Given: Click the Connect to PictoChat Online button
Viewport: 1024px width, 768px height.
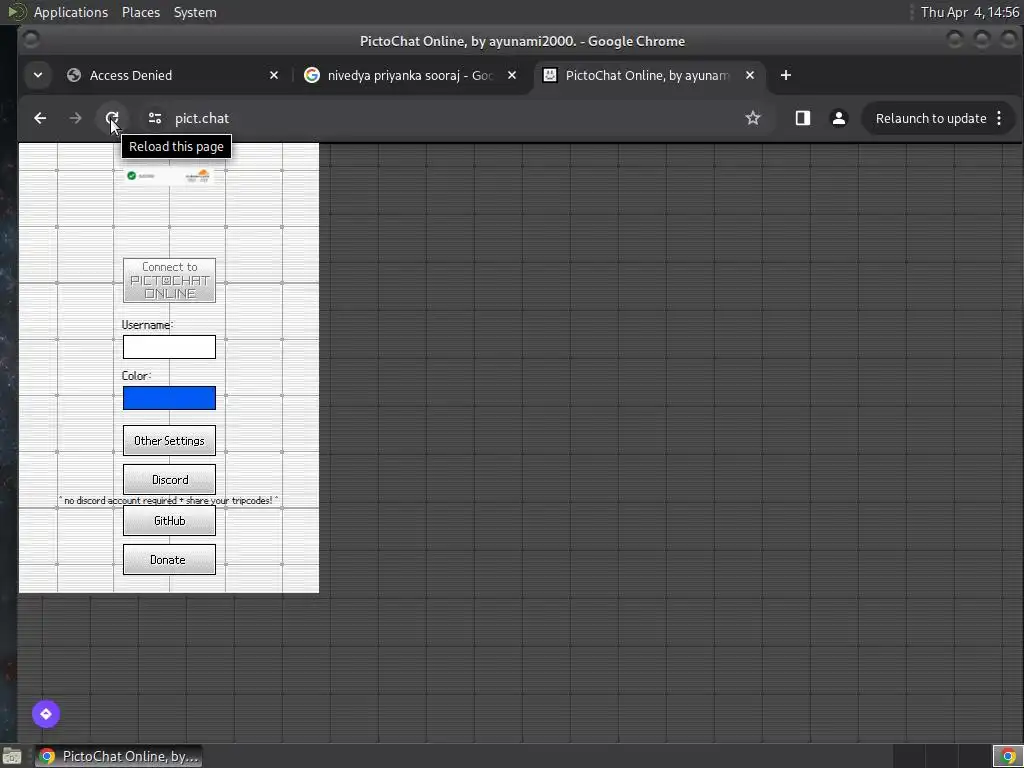Looking at the screenshot, I should 169,280.
